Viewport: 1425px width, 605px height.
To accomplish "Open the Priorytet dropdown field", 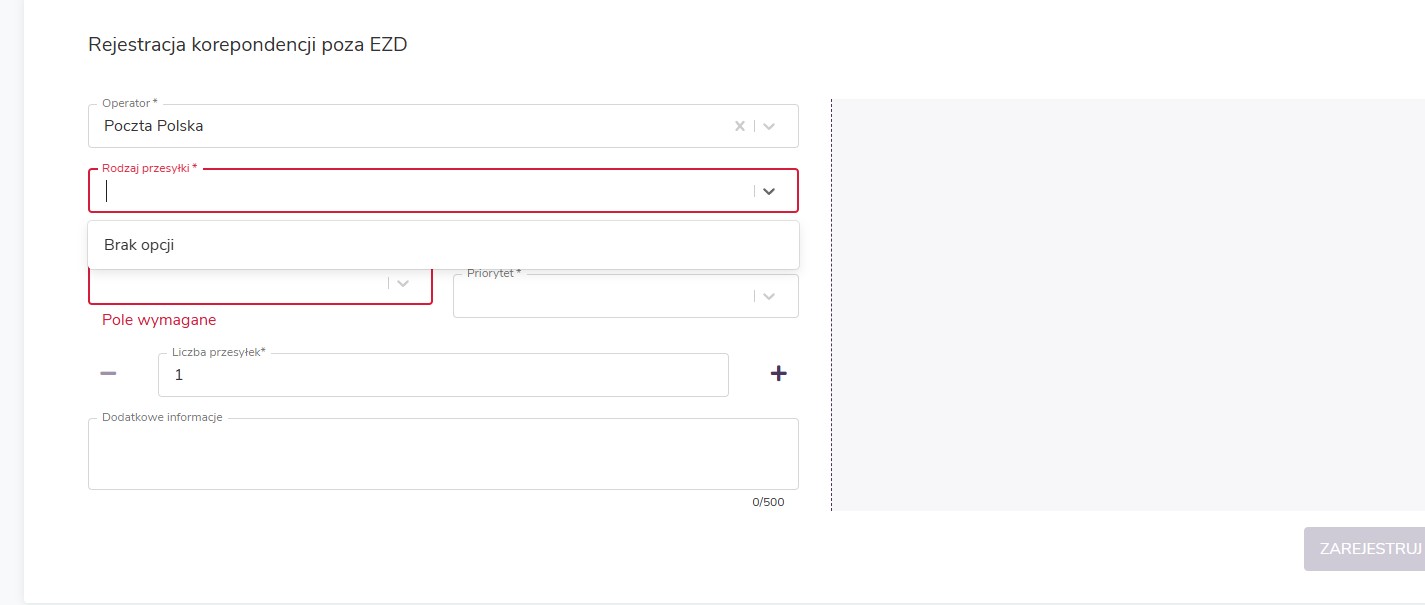I will (600, 297).
